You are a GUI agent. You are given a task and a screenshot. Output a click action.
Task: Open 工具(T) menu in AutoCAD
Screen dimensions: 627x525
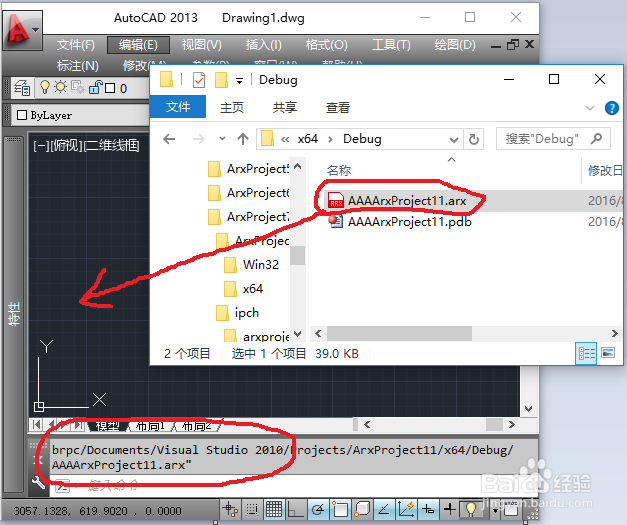coord(391,45)
